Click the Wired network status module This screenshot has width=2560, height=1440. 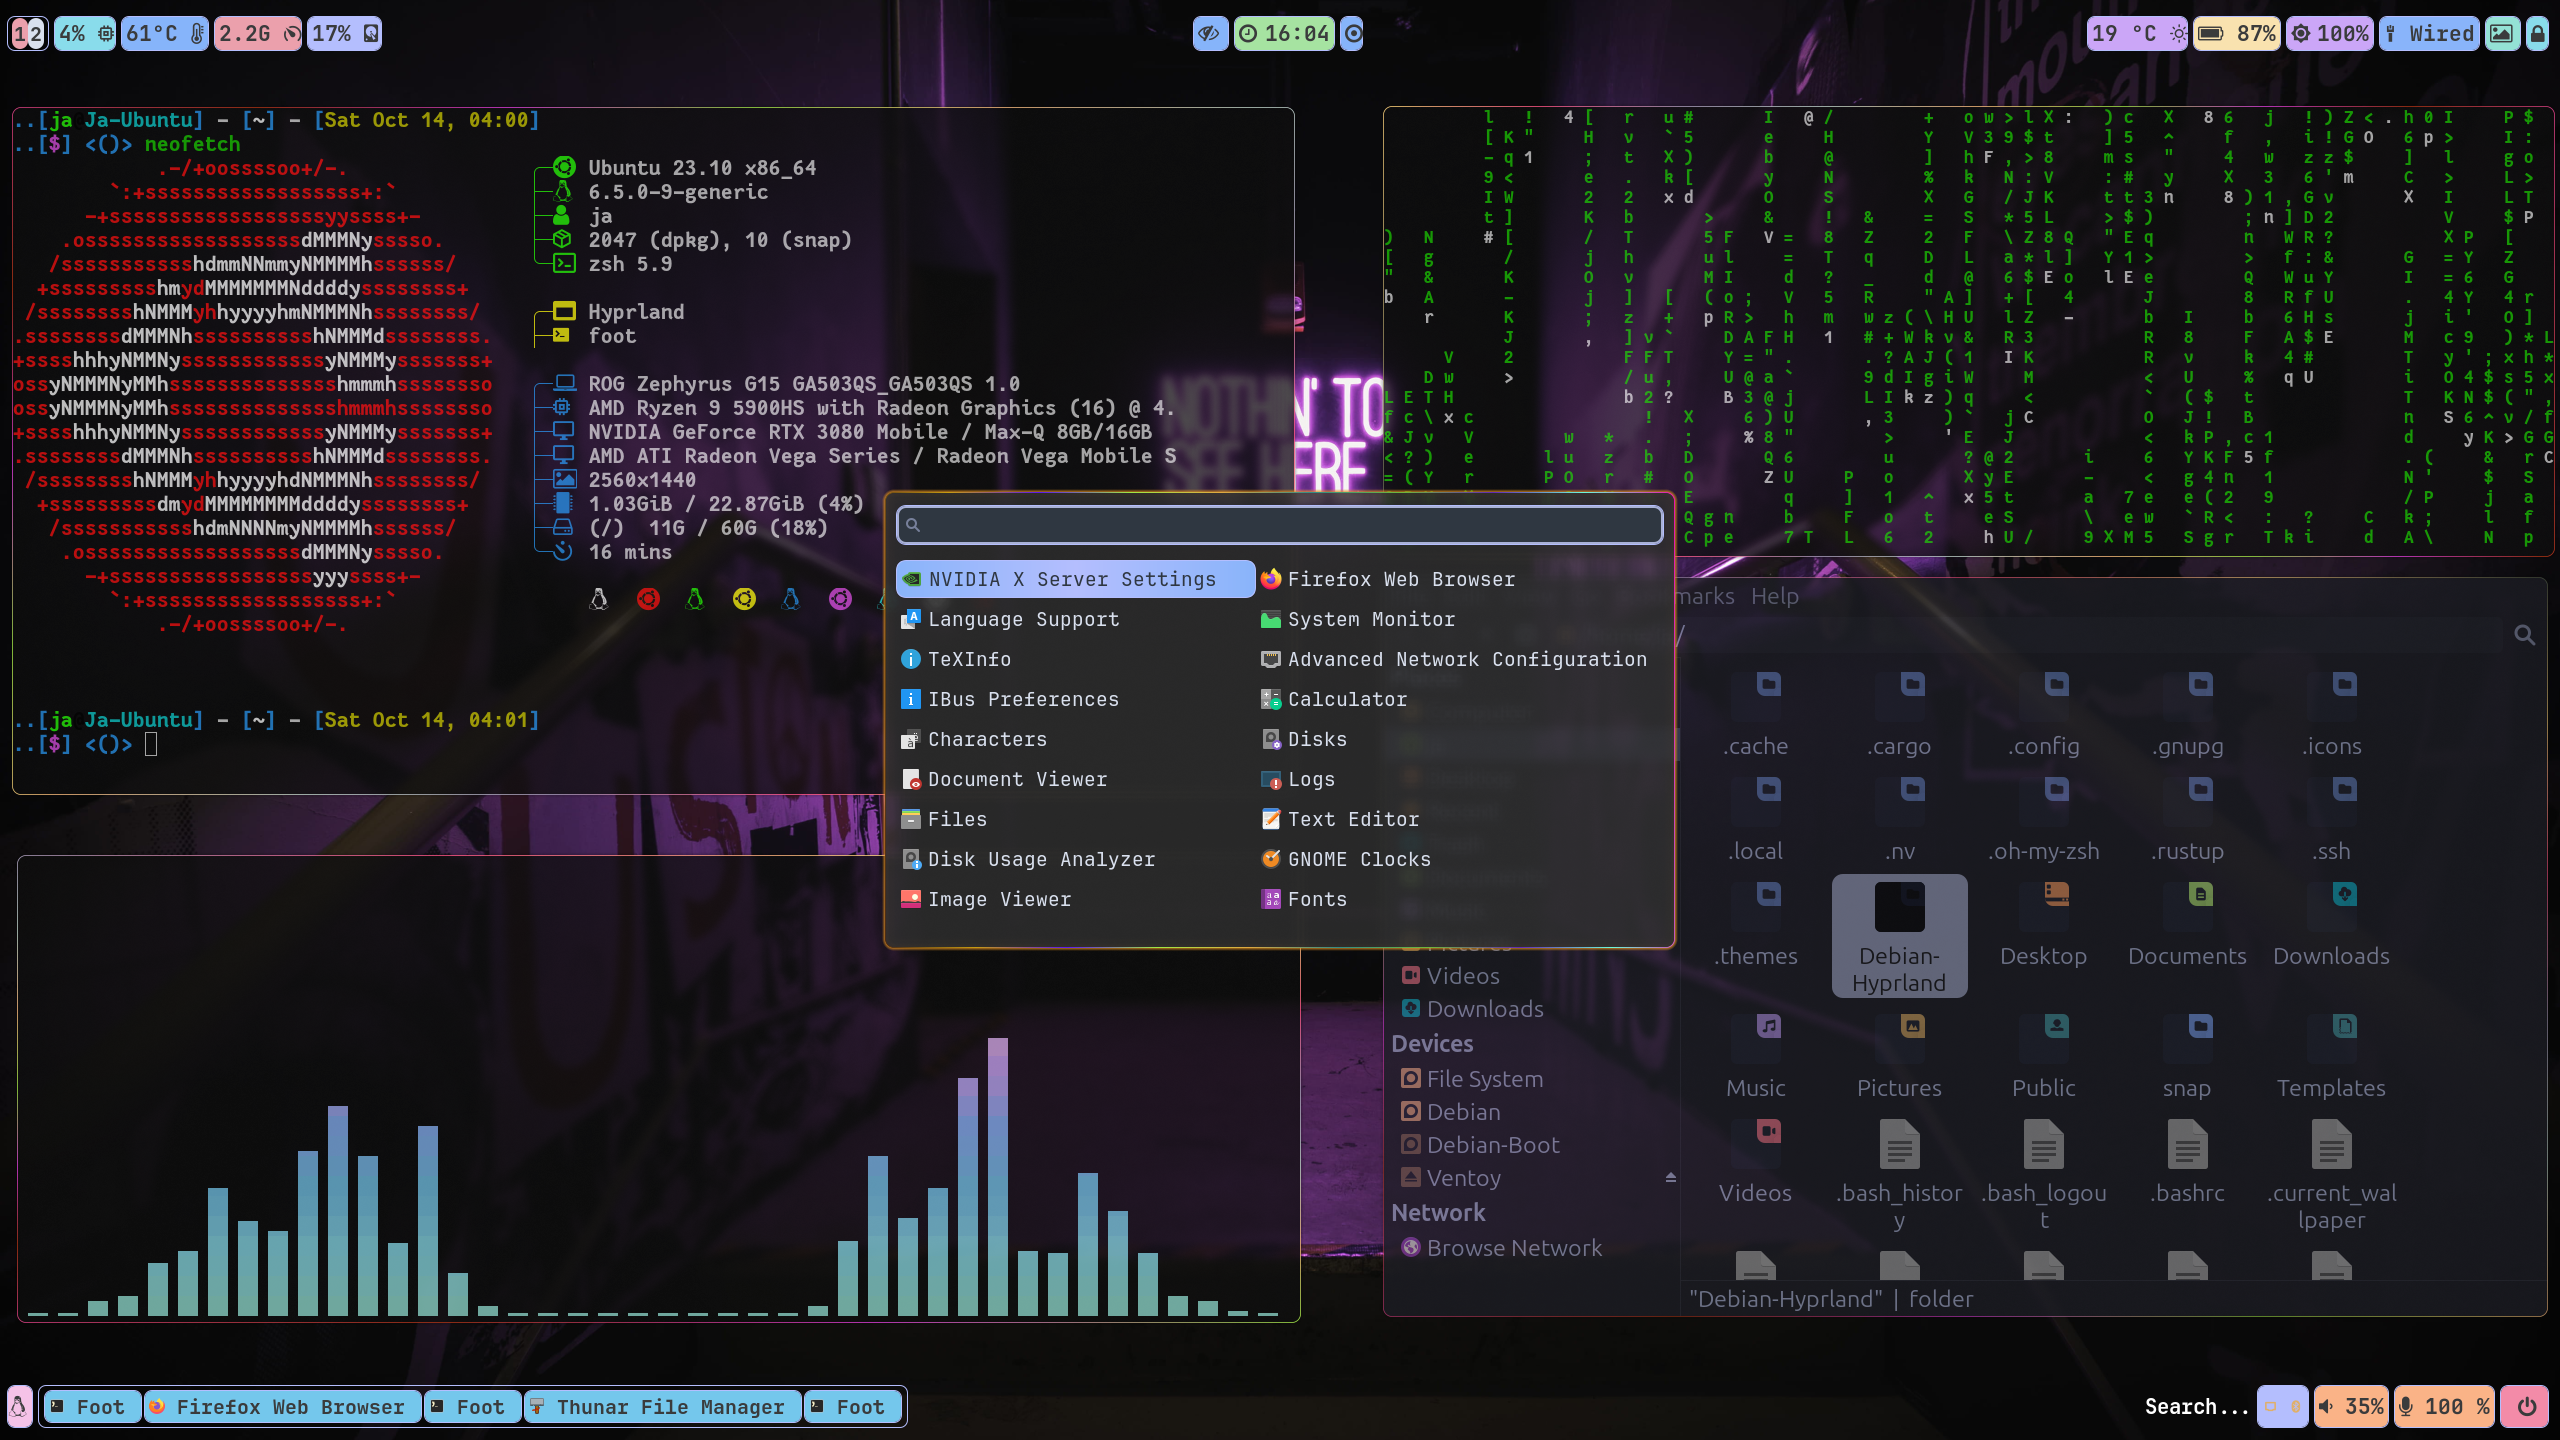(2429, 34)
